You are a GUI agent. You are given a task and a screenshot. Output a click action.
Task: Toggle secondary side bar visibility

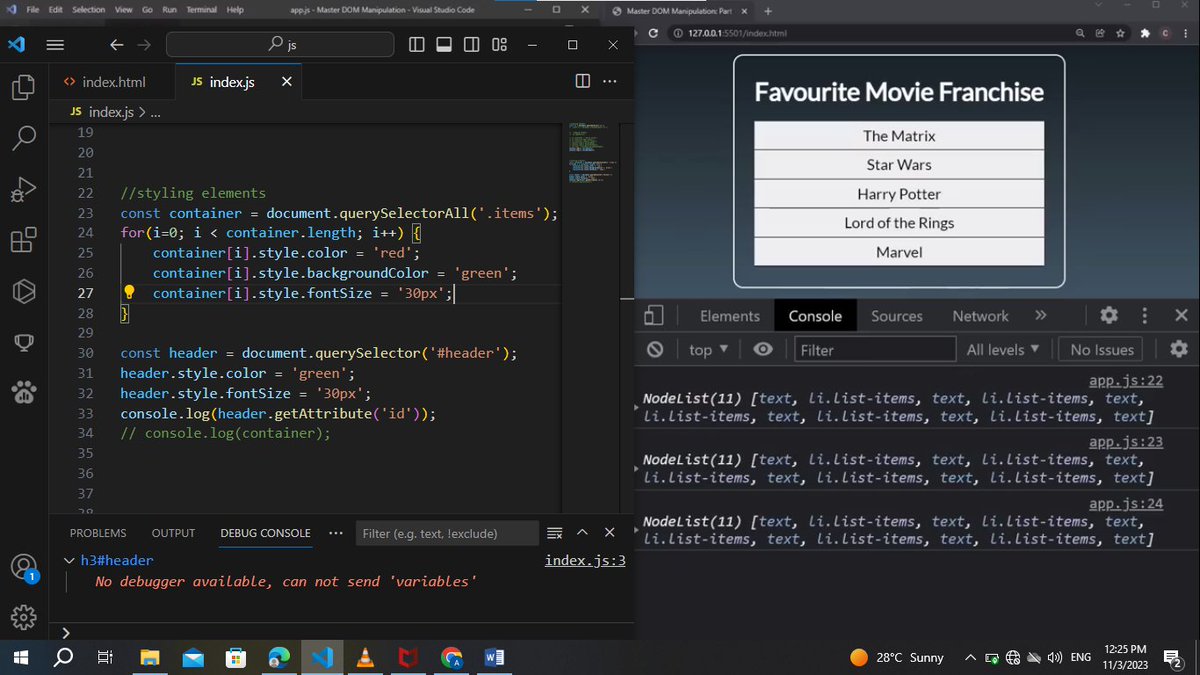click(472, 45)
